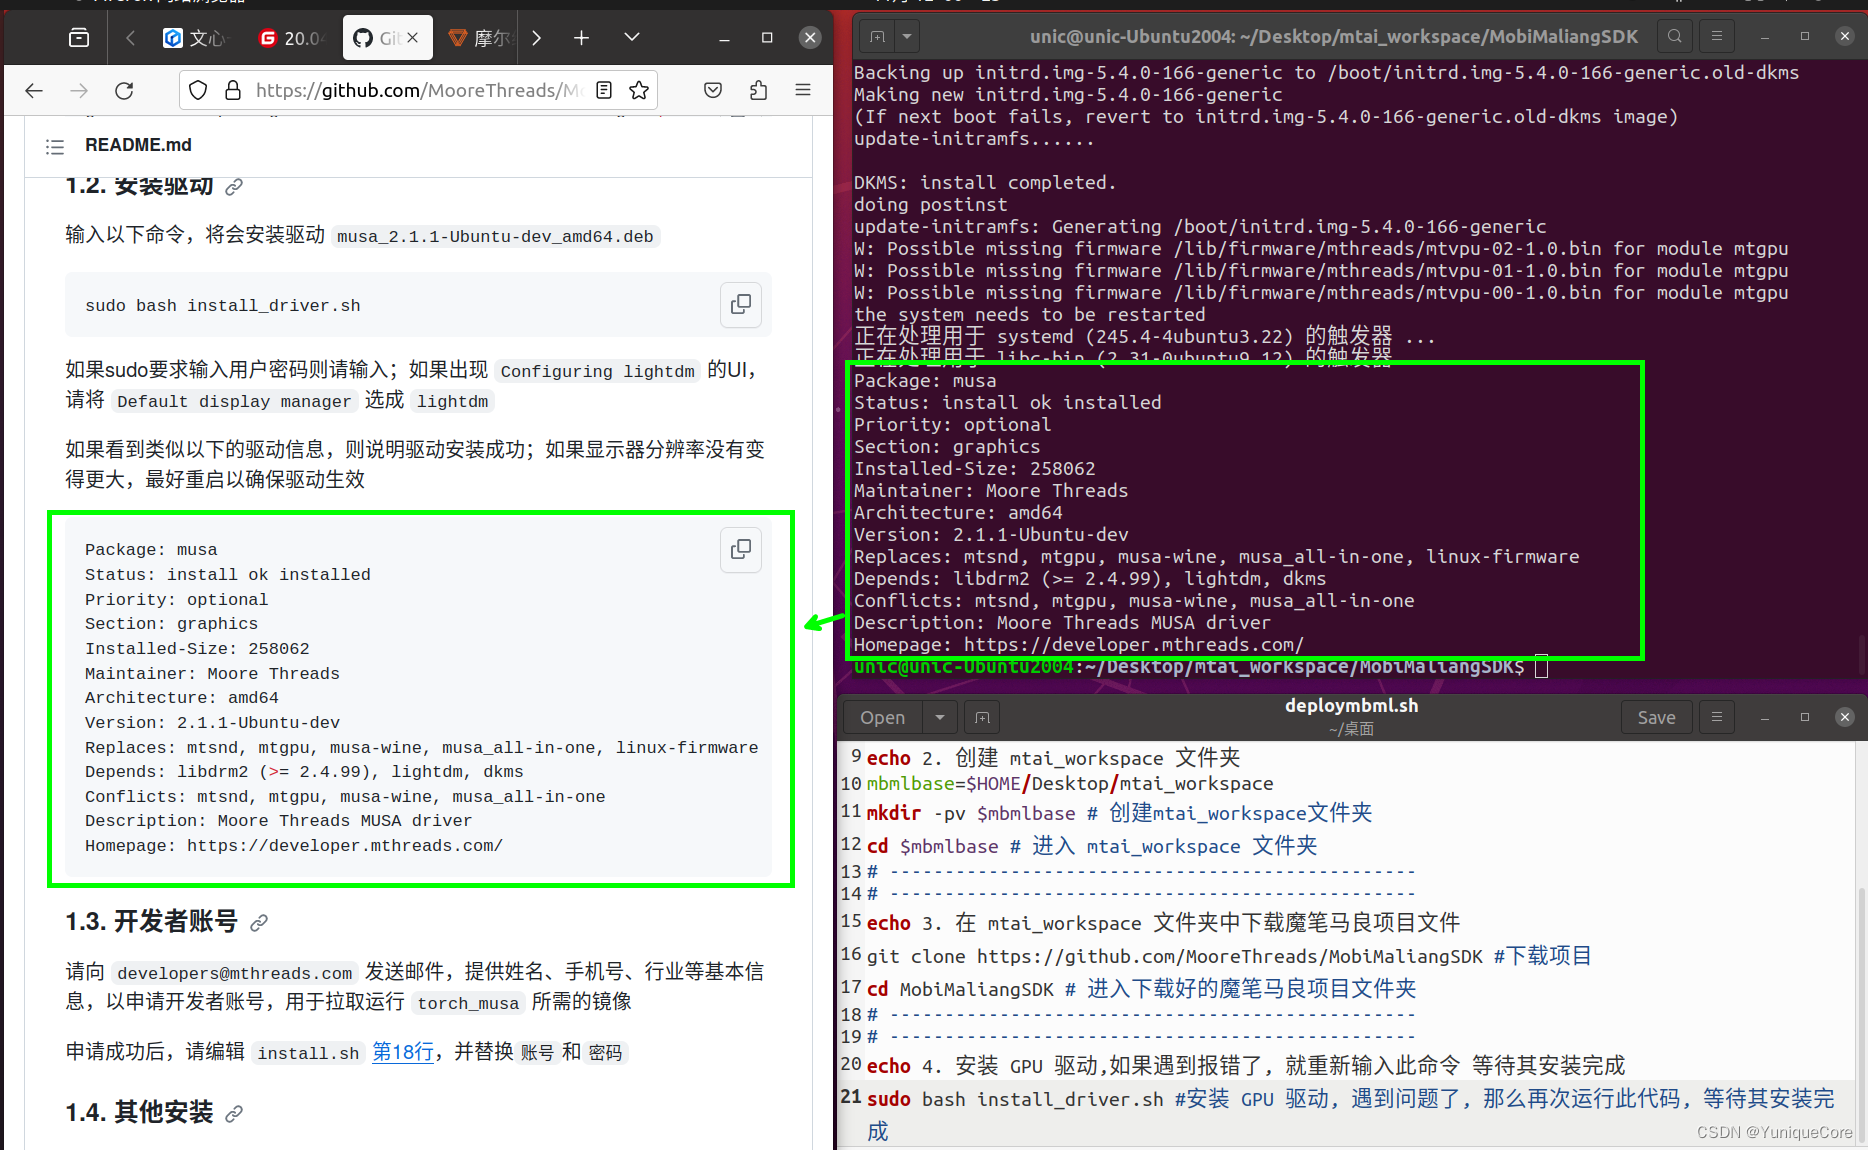Close the GitHub tab

tap(412, 38)
